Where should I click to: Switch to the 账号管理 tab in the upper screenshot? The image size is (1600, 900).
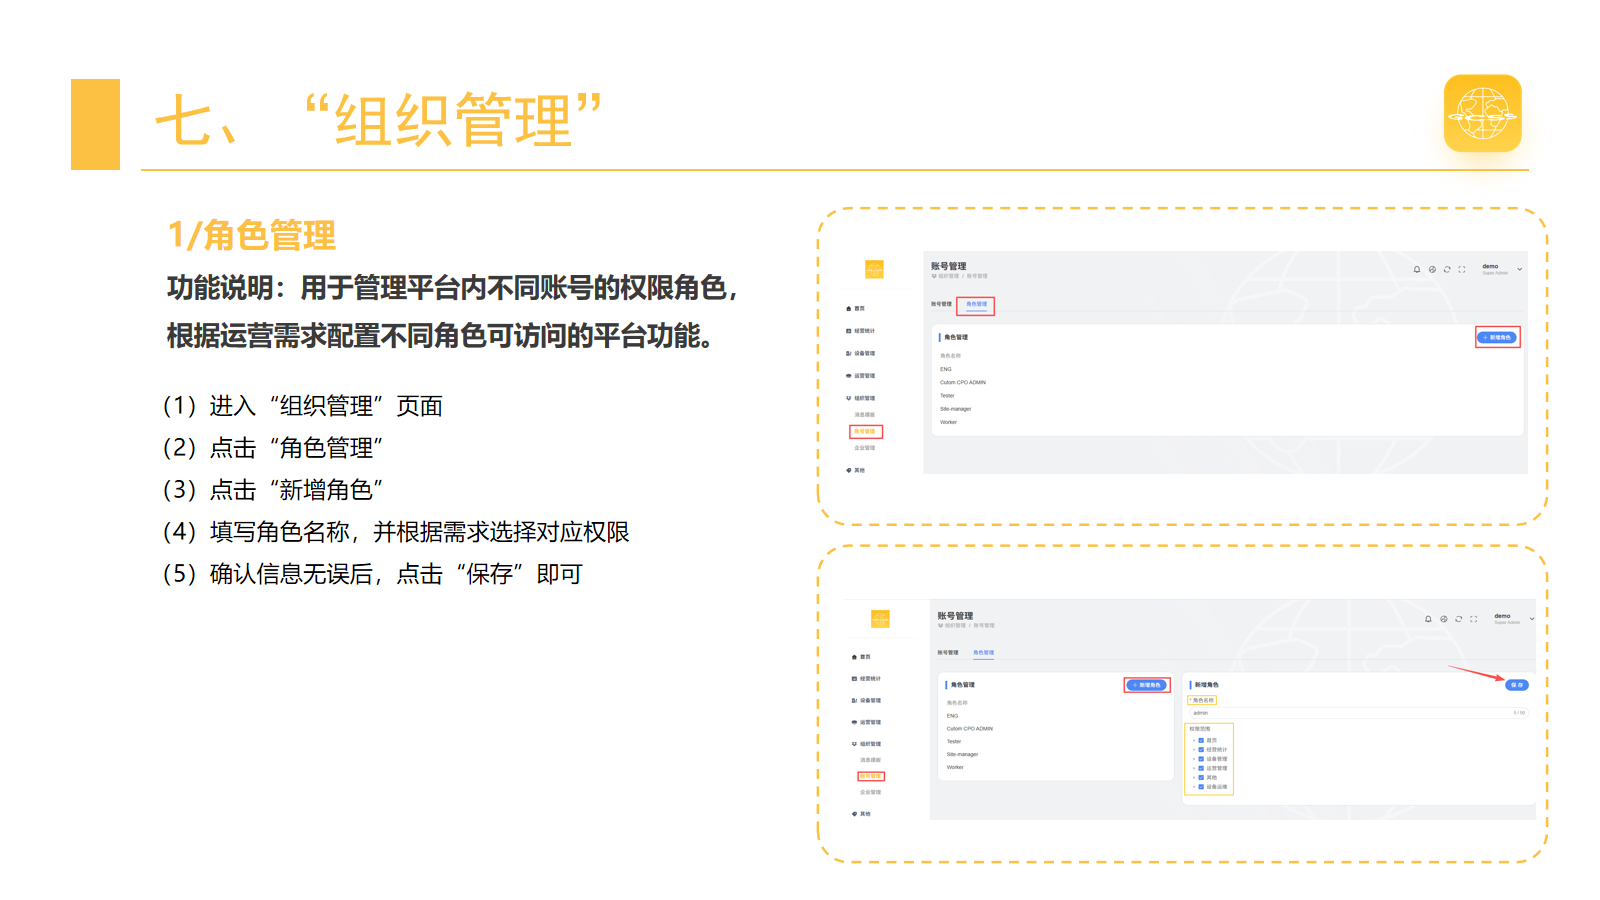[941, 304]
